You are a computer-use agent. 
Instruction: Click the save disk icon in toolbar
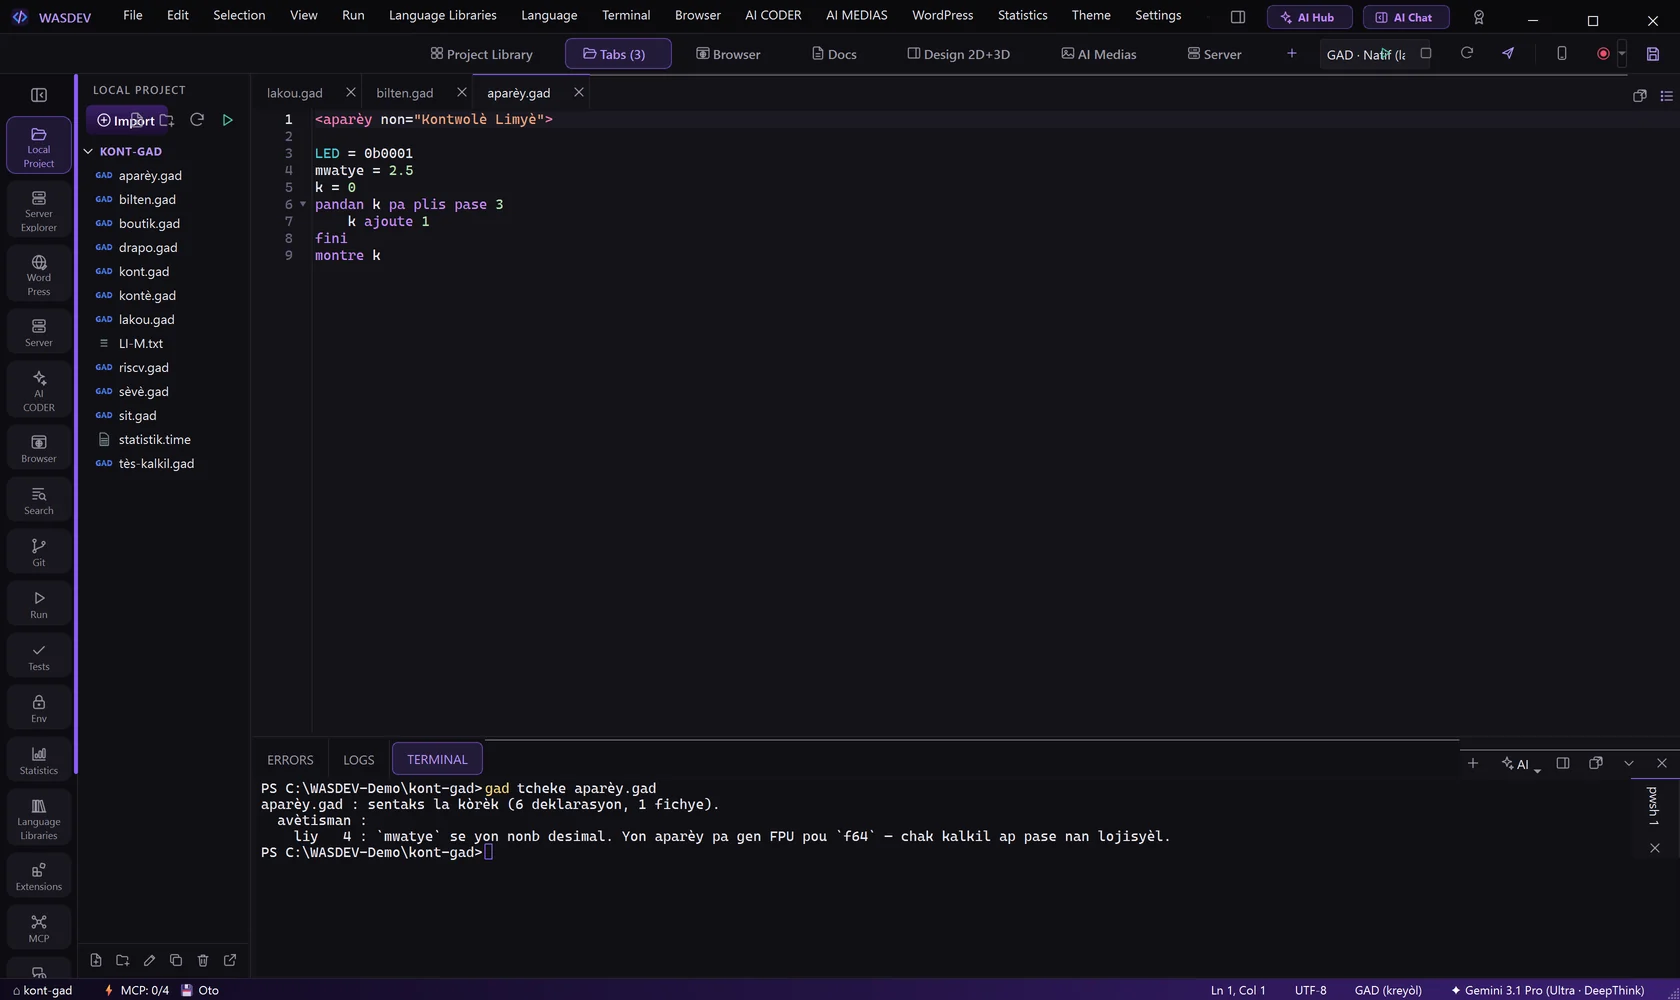[x=1653, y=54]
